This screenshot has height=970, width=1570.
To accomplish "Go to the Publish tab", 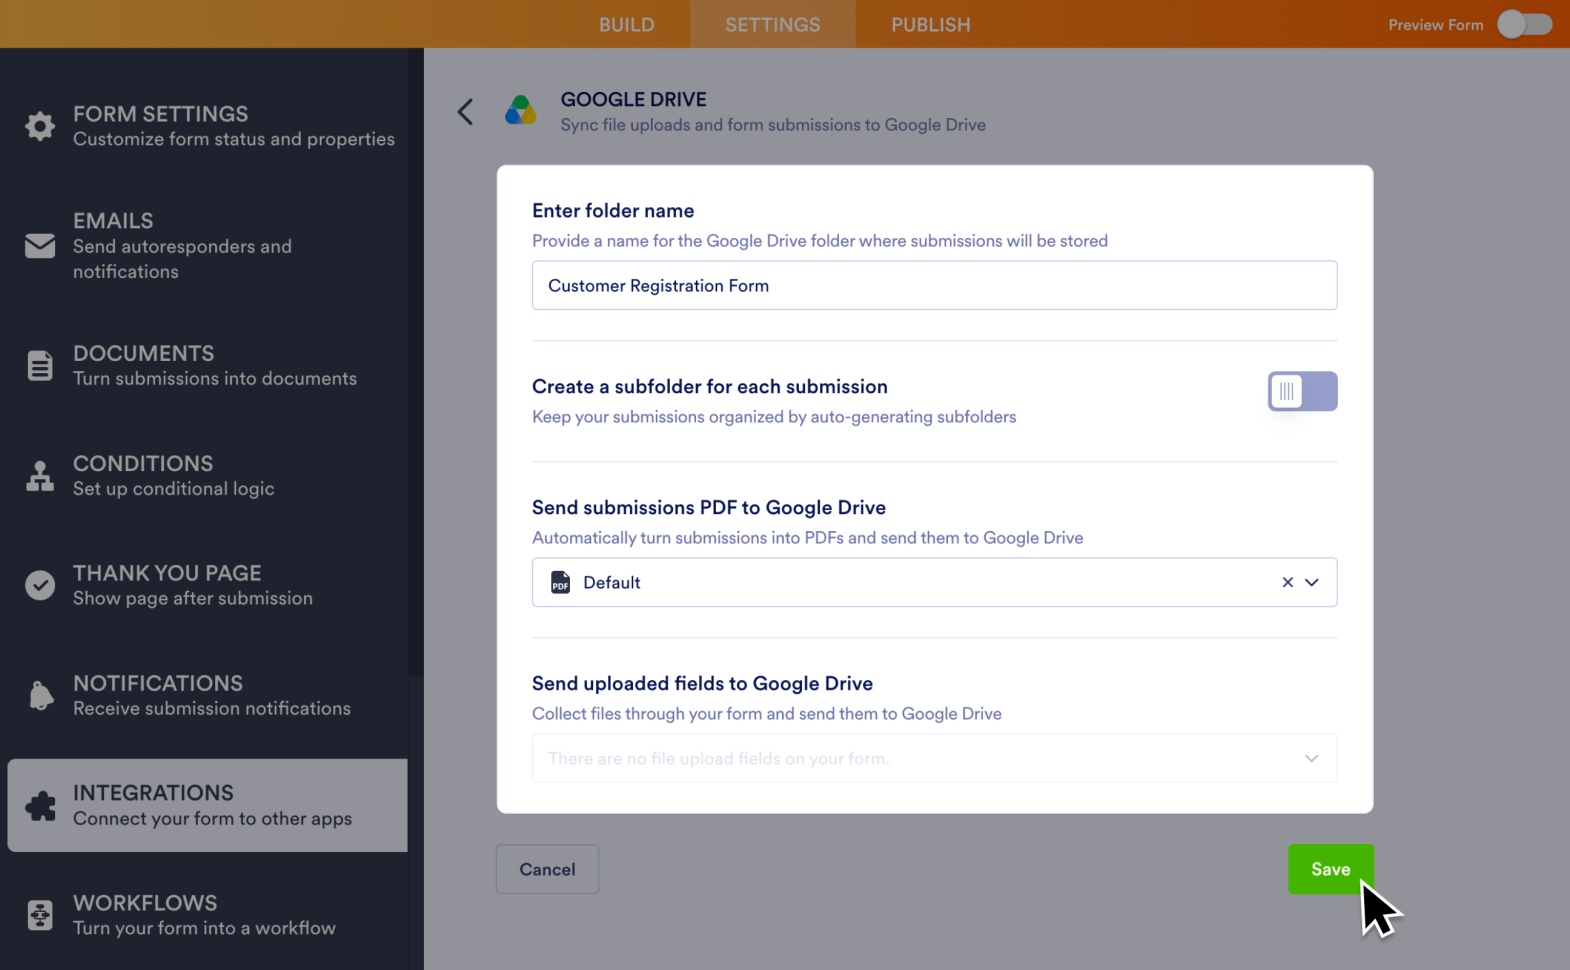I will (931, 24).
